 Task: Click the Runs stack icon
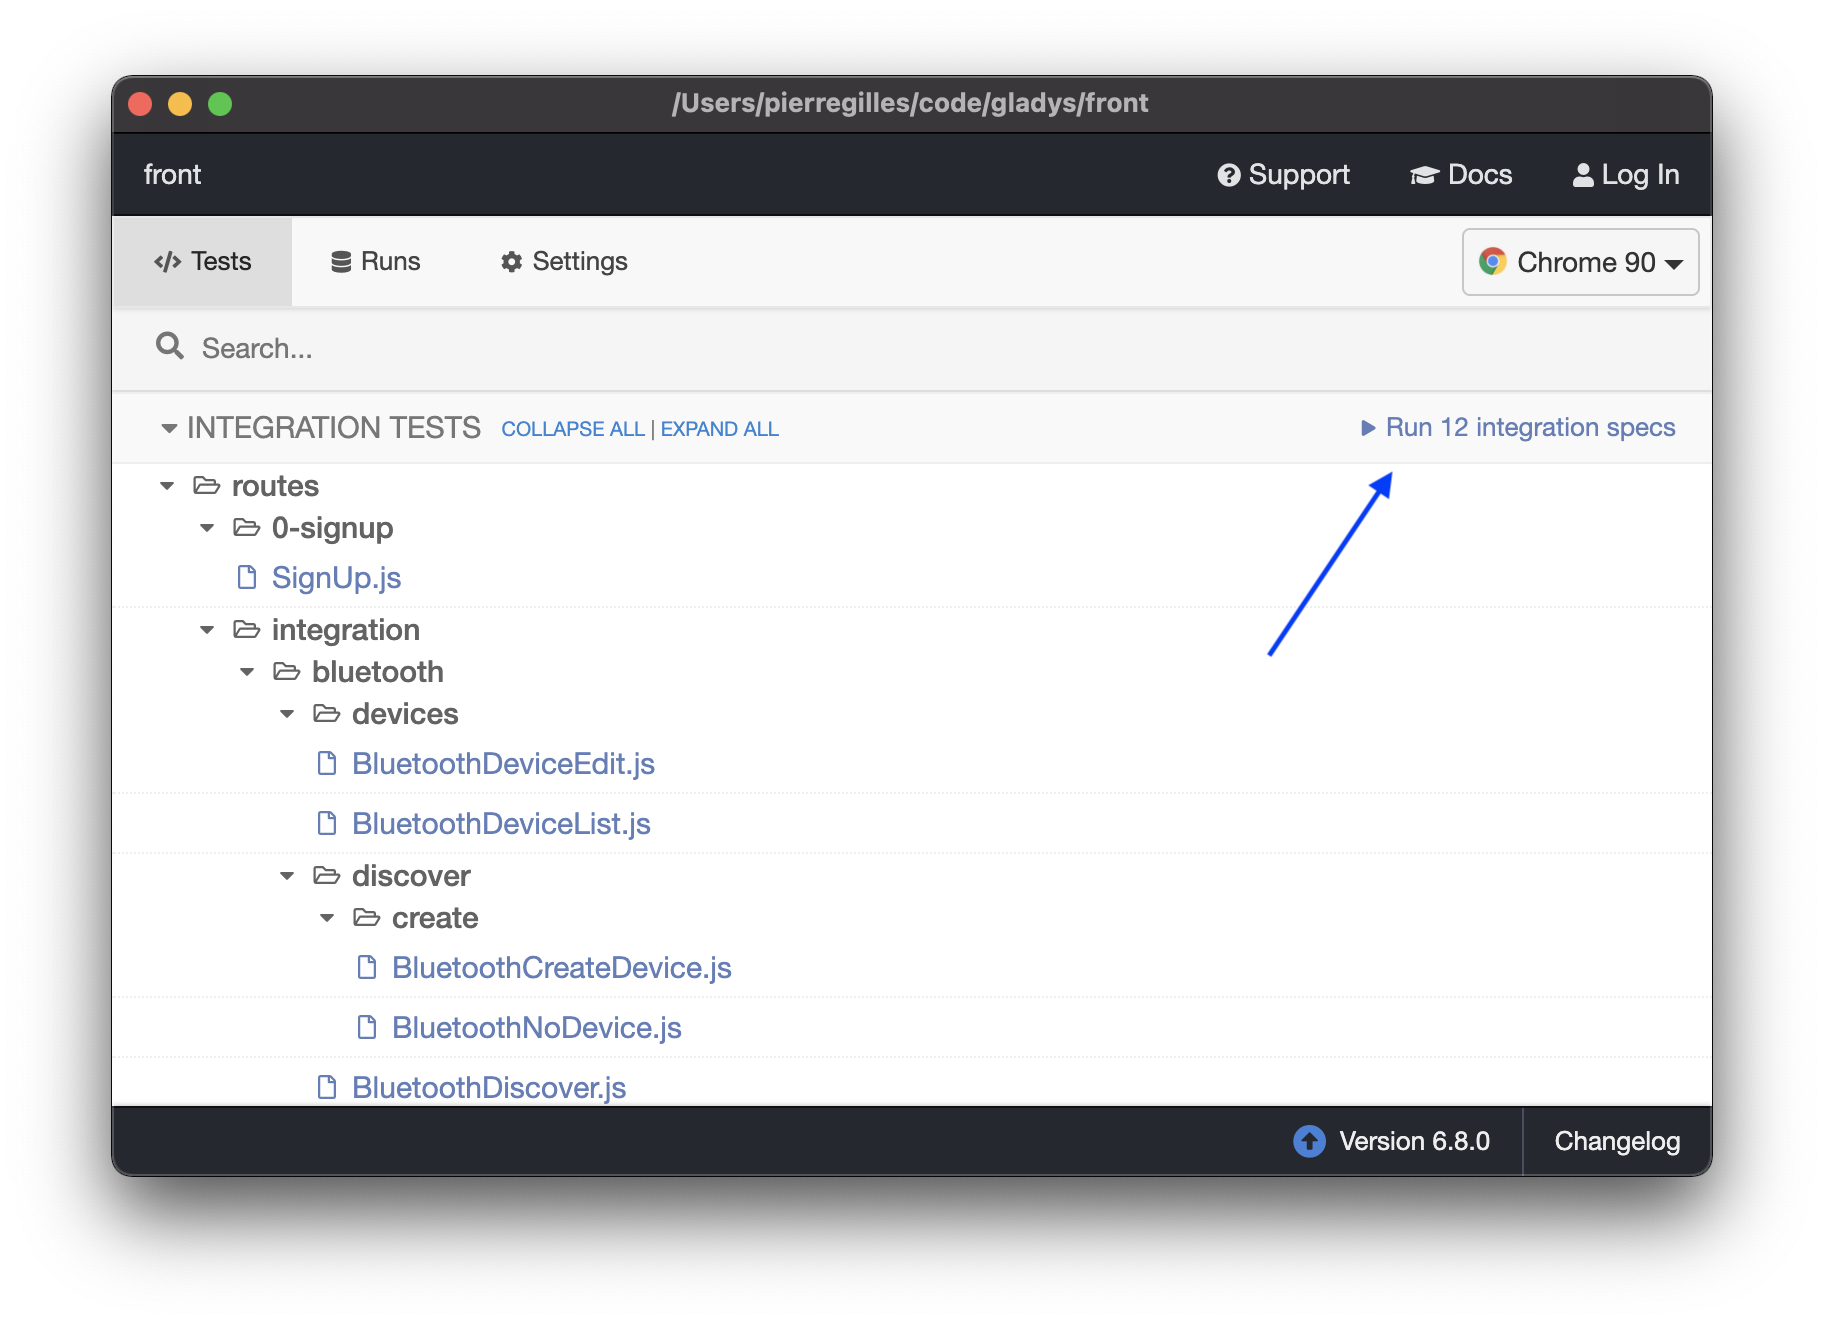tap(341, 261)
